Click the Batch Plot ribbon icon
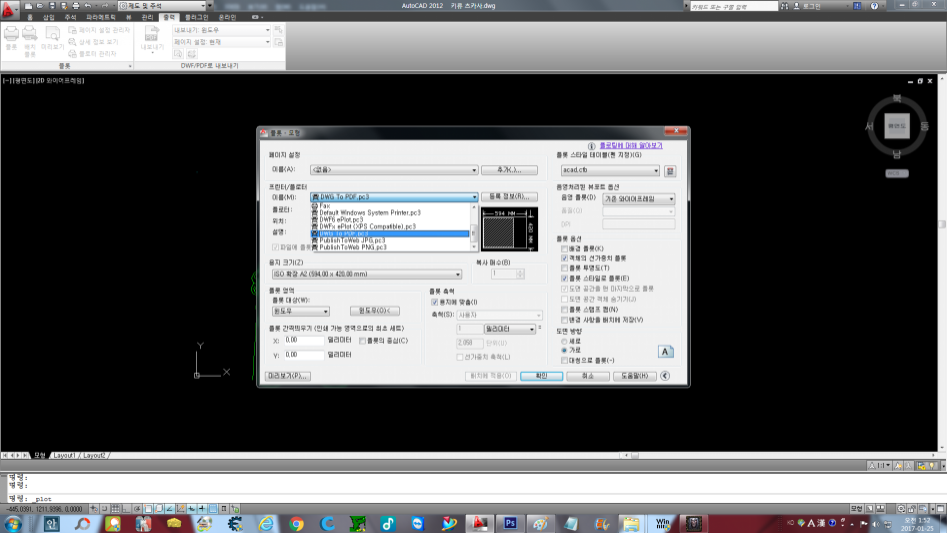The height and width of the screenshot is (533, 947). coord(30,34)
